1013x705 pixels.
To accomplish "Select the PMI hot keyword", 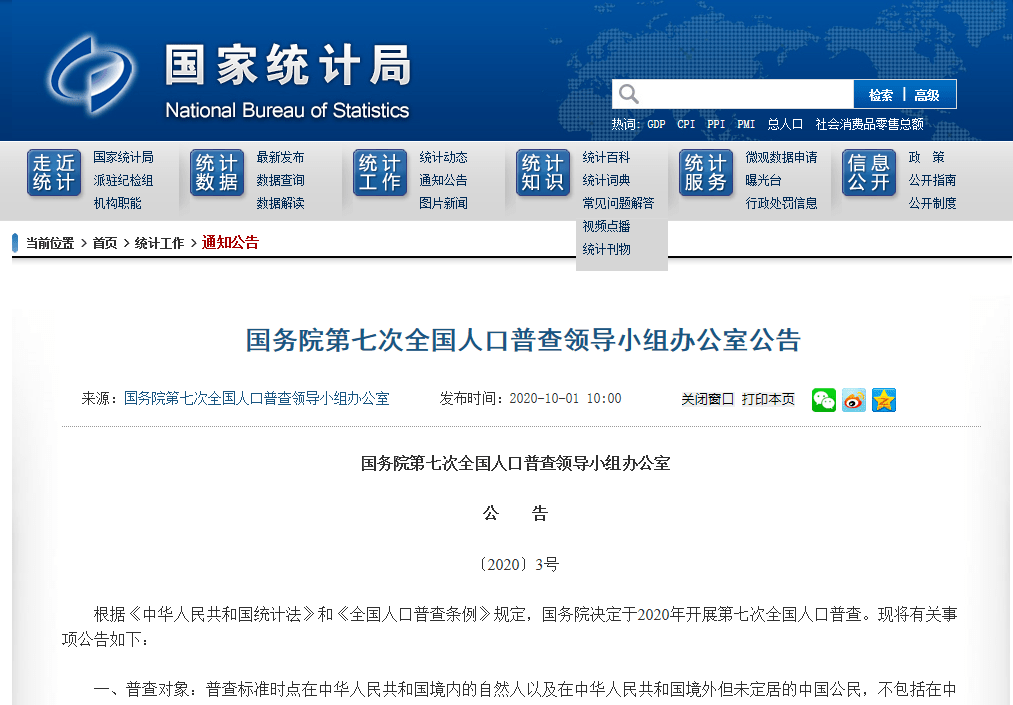I will tap(746, 124).
